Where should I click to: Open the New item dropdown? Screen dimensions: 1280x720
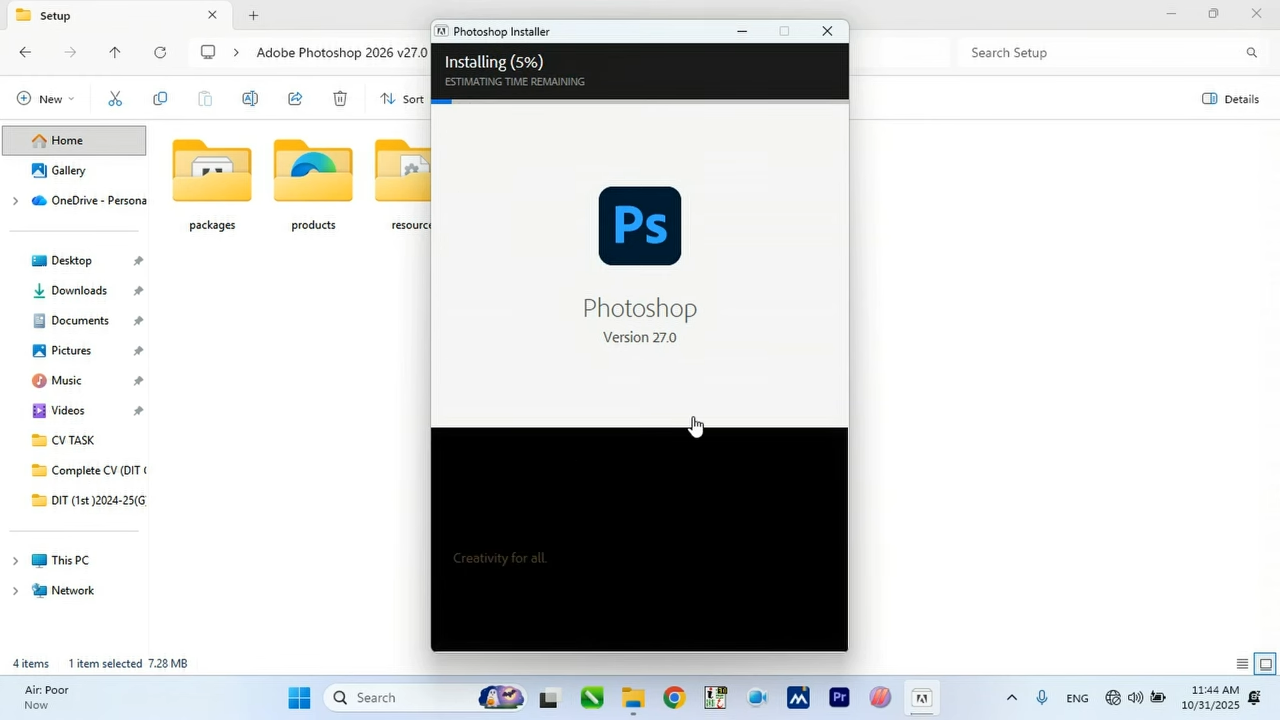(x=46, y=99)
